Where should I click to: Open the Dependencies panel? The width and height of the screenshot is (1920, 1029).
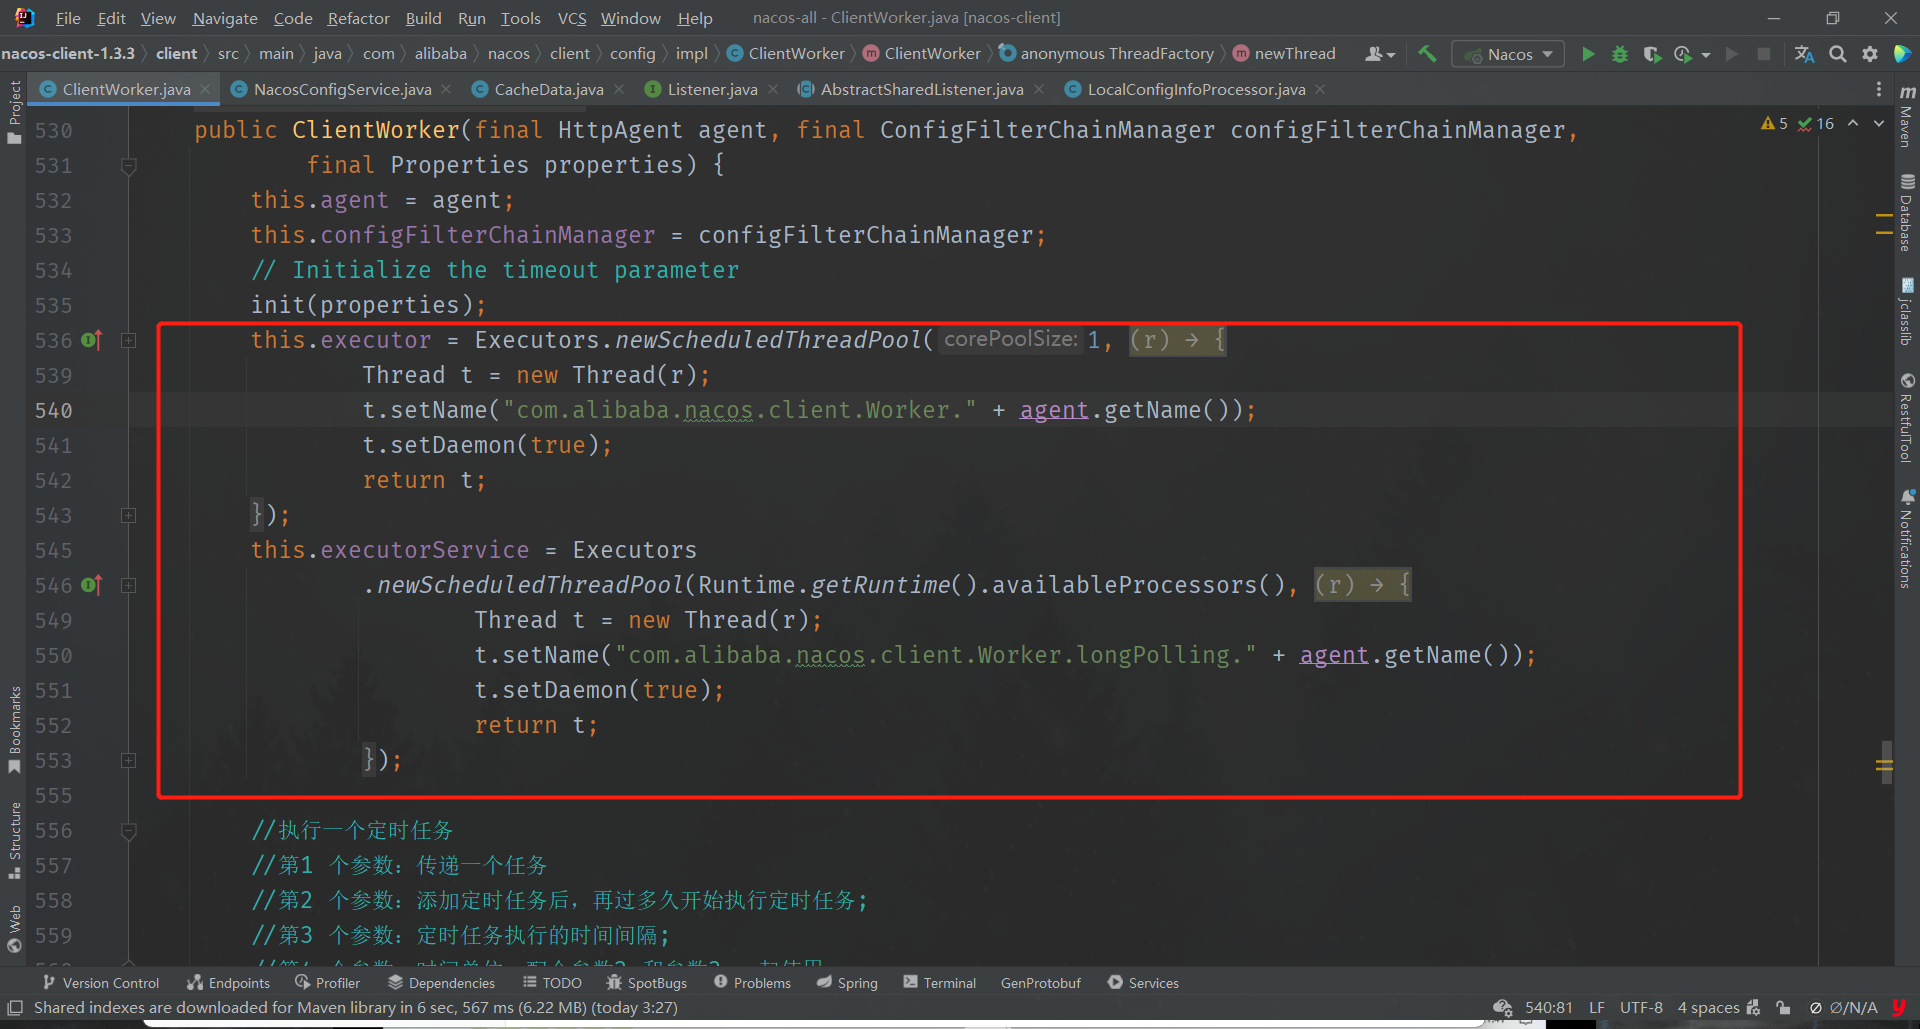point(441,983)
